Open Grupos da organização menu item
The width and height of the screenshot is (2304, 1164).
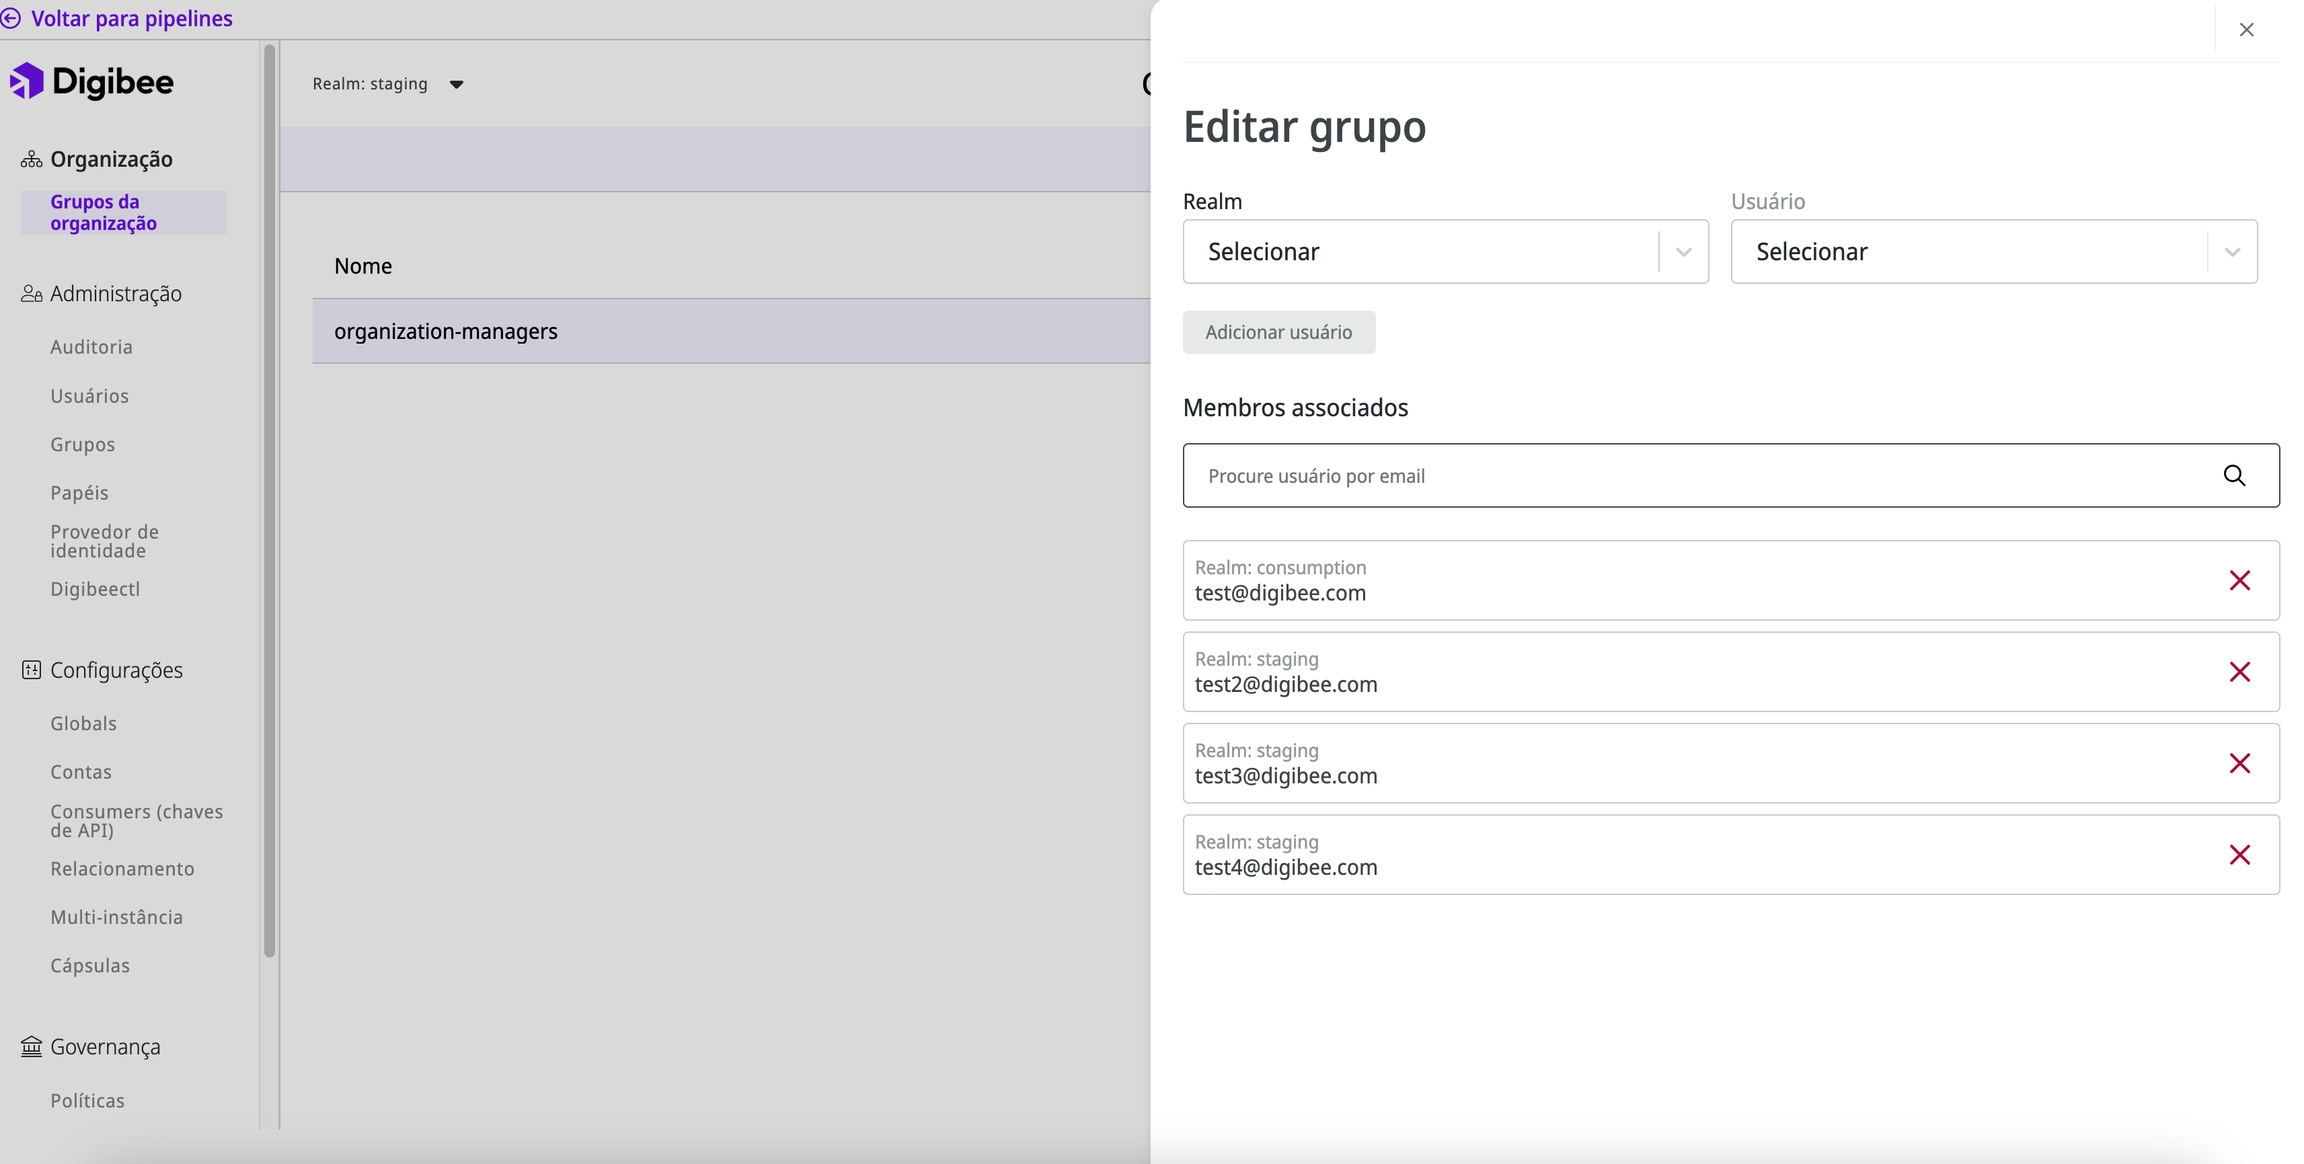(x=104, y=213)
